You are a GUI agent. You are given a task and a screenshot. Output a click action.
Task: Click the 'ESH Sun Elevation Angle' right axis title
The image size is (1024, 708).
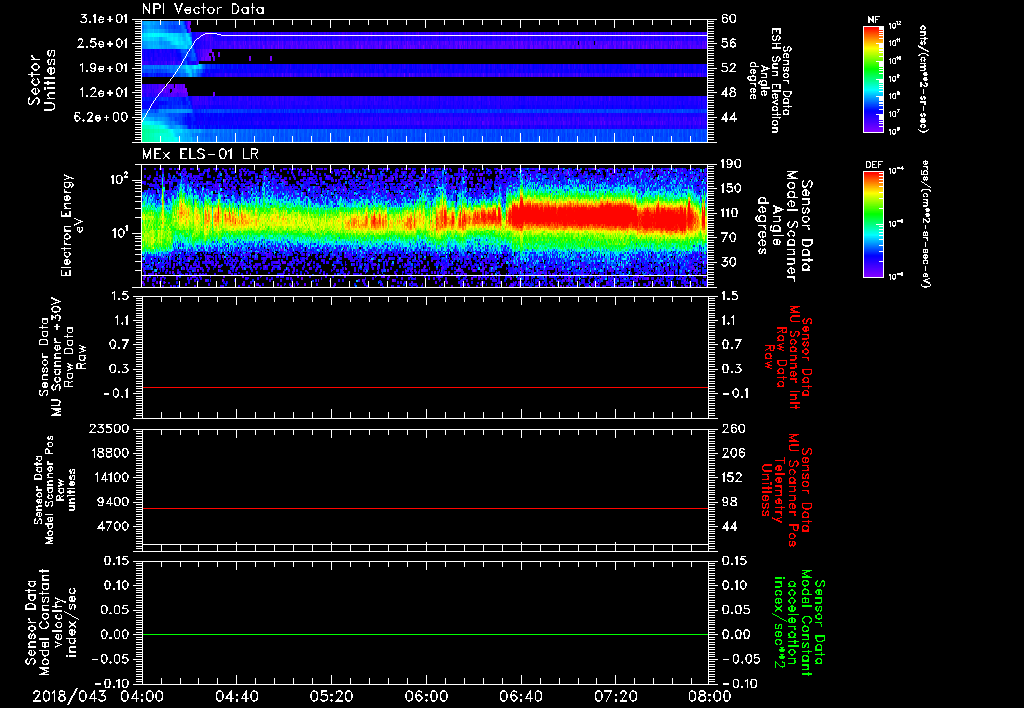[769, 79]
